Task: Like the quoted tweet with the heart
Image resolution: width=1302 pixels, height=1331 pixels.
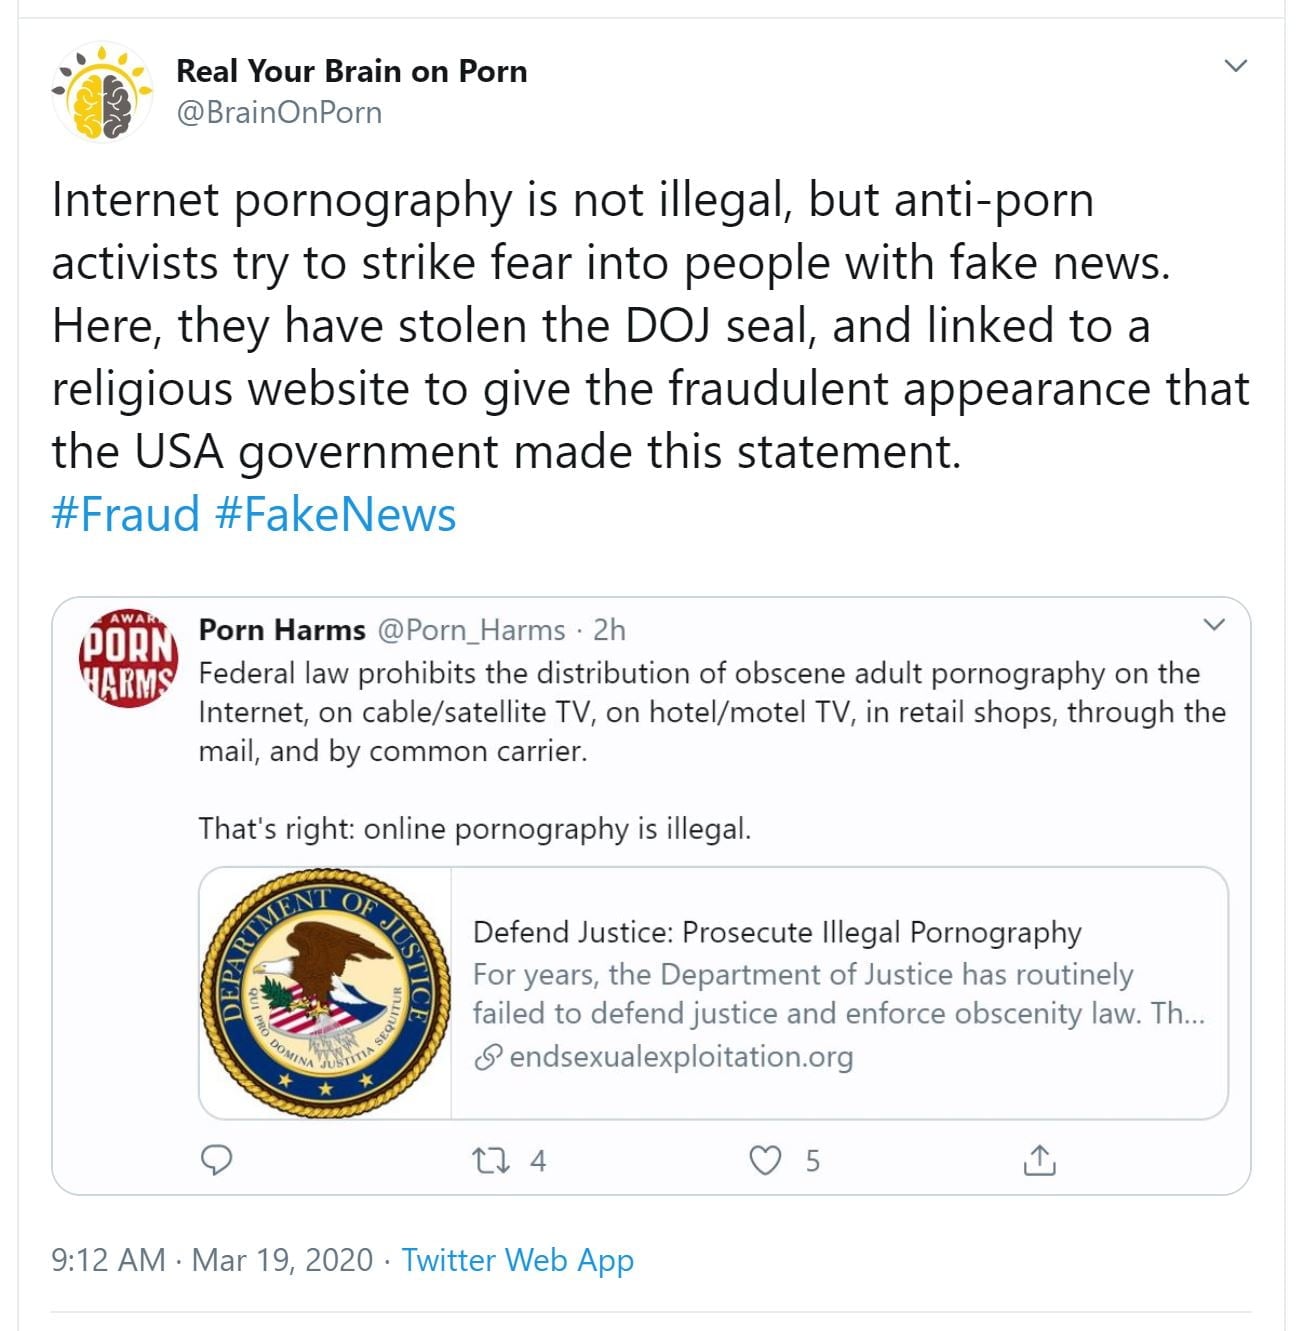Action: (x=765, y=1161)
